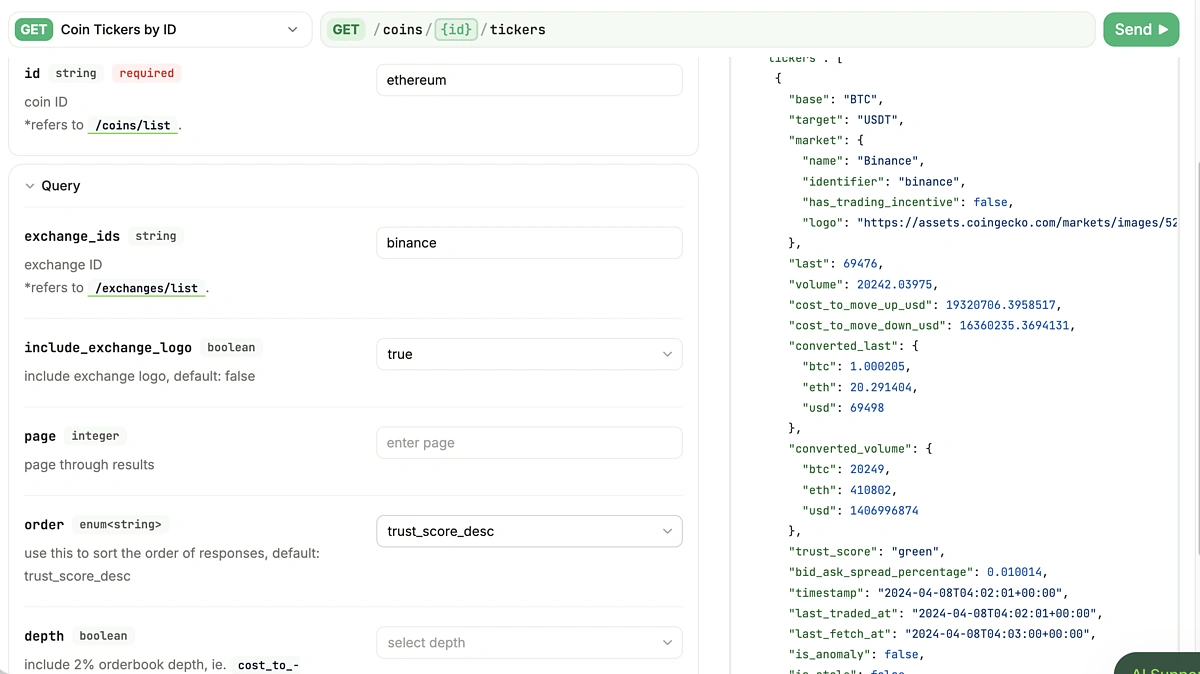1200x674 pixels.
Task: Click the AI Support chat button
Action: (1160, 664)
